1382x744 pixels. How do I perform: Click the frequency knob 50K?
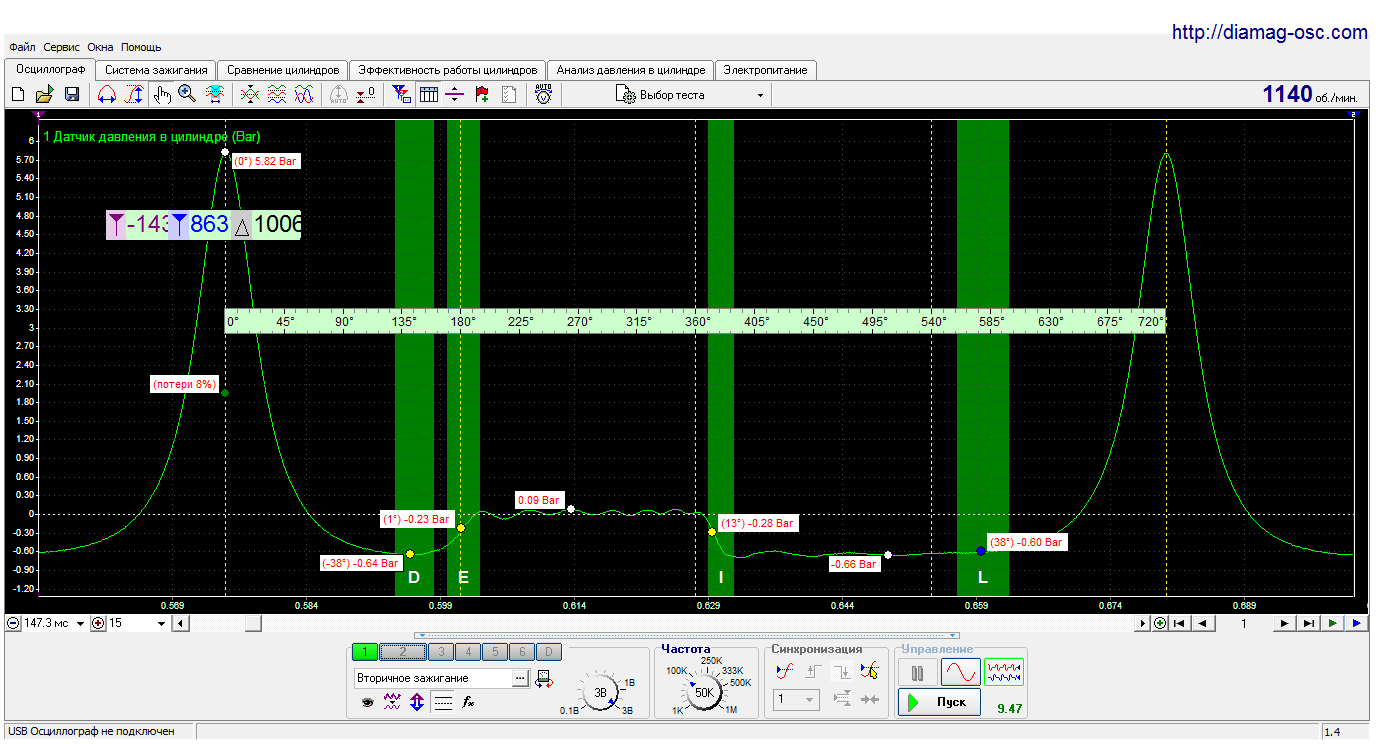704,692
